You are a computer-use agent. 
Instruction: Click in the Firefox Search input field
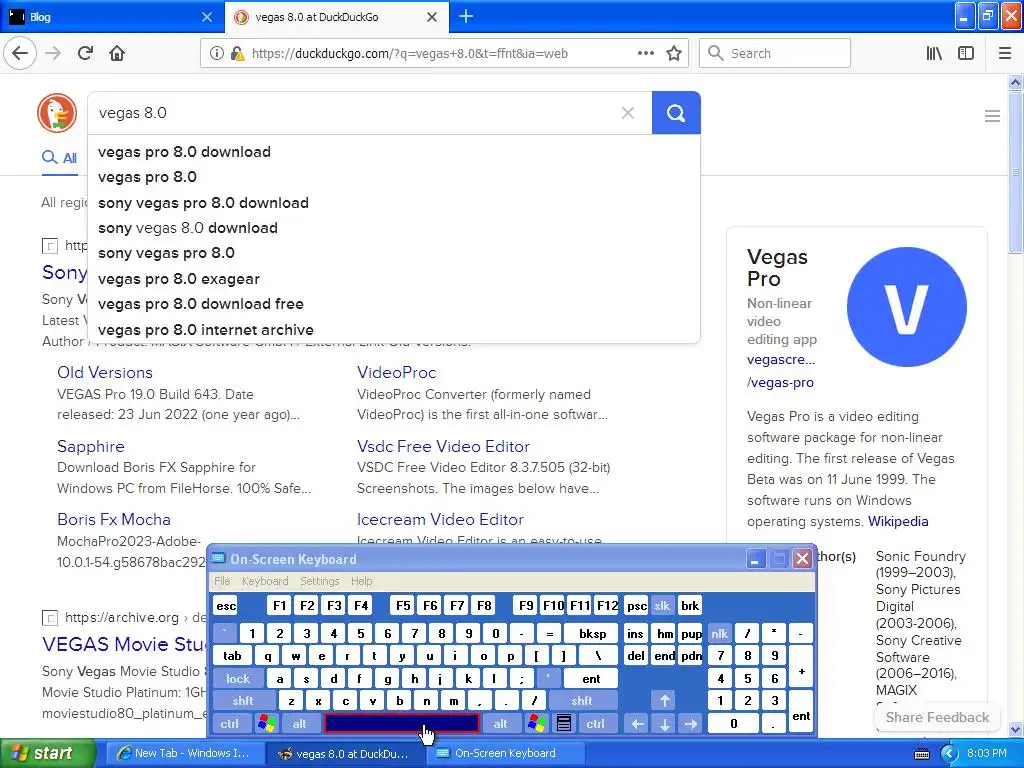point(775,53)
